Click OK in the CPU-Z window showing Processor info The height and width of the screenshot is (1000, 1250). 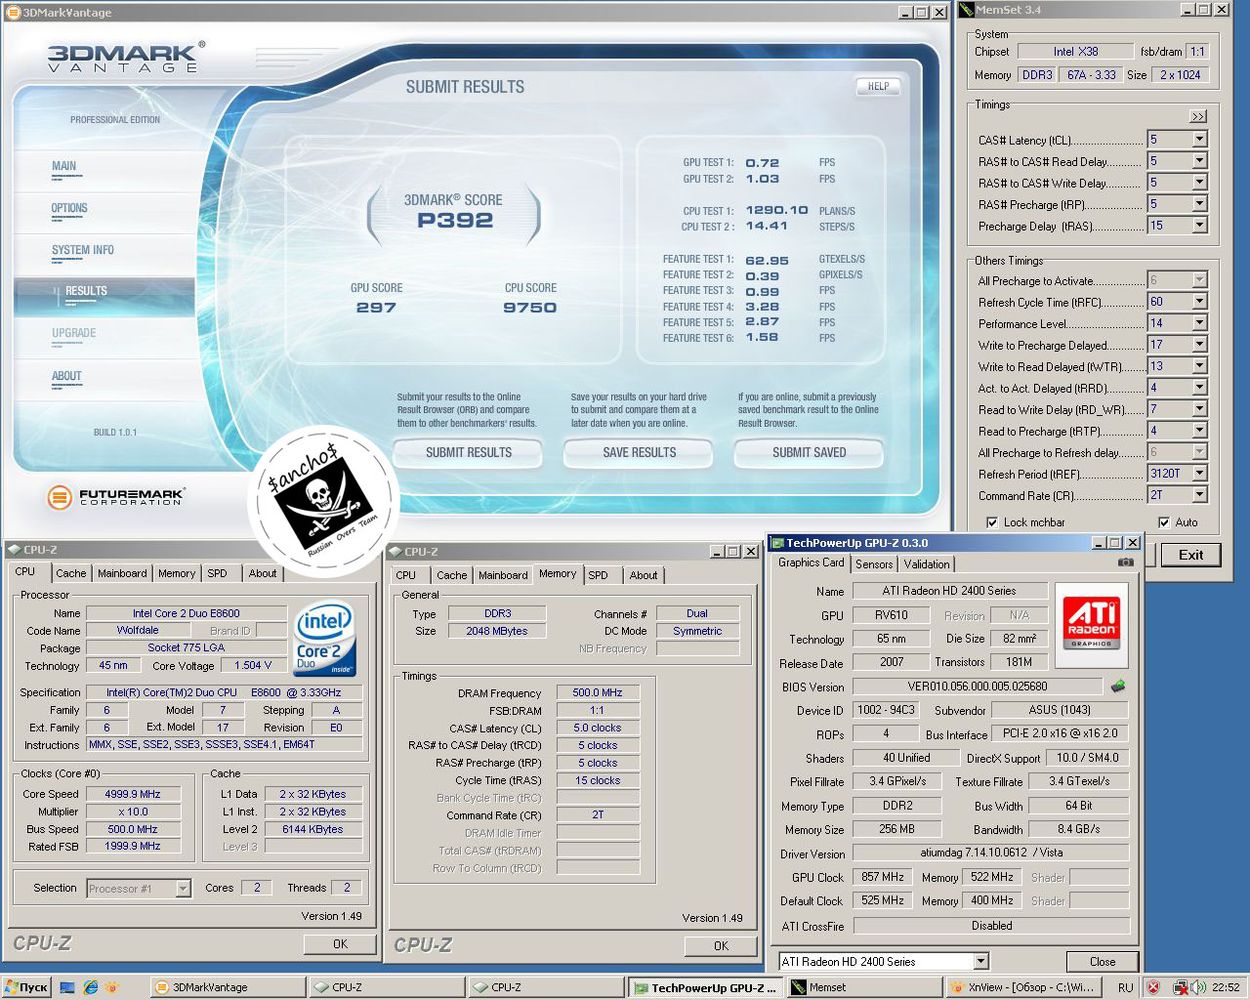coord(340,943)
